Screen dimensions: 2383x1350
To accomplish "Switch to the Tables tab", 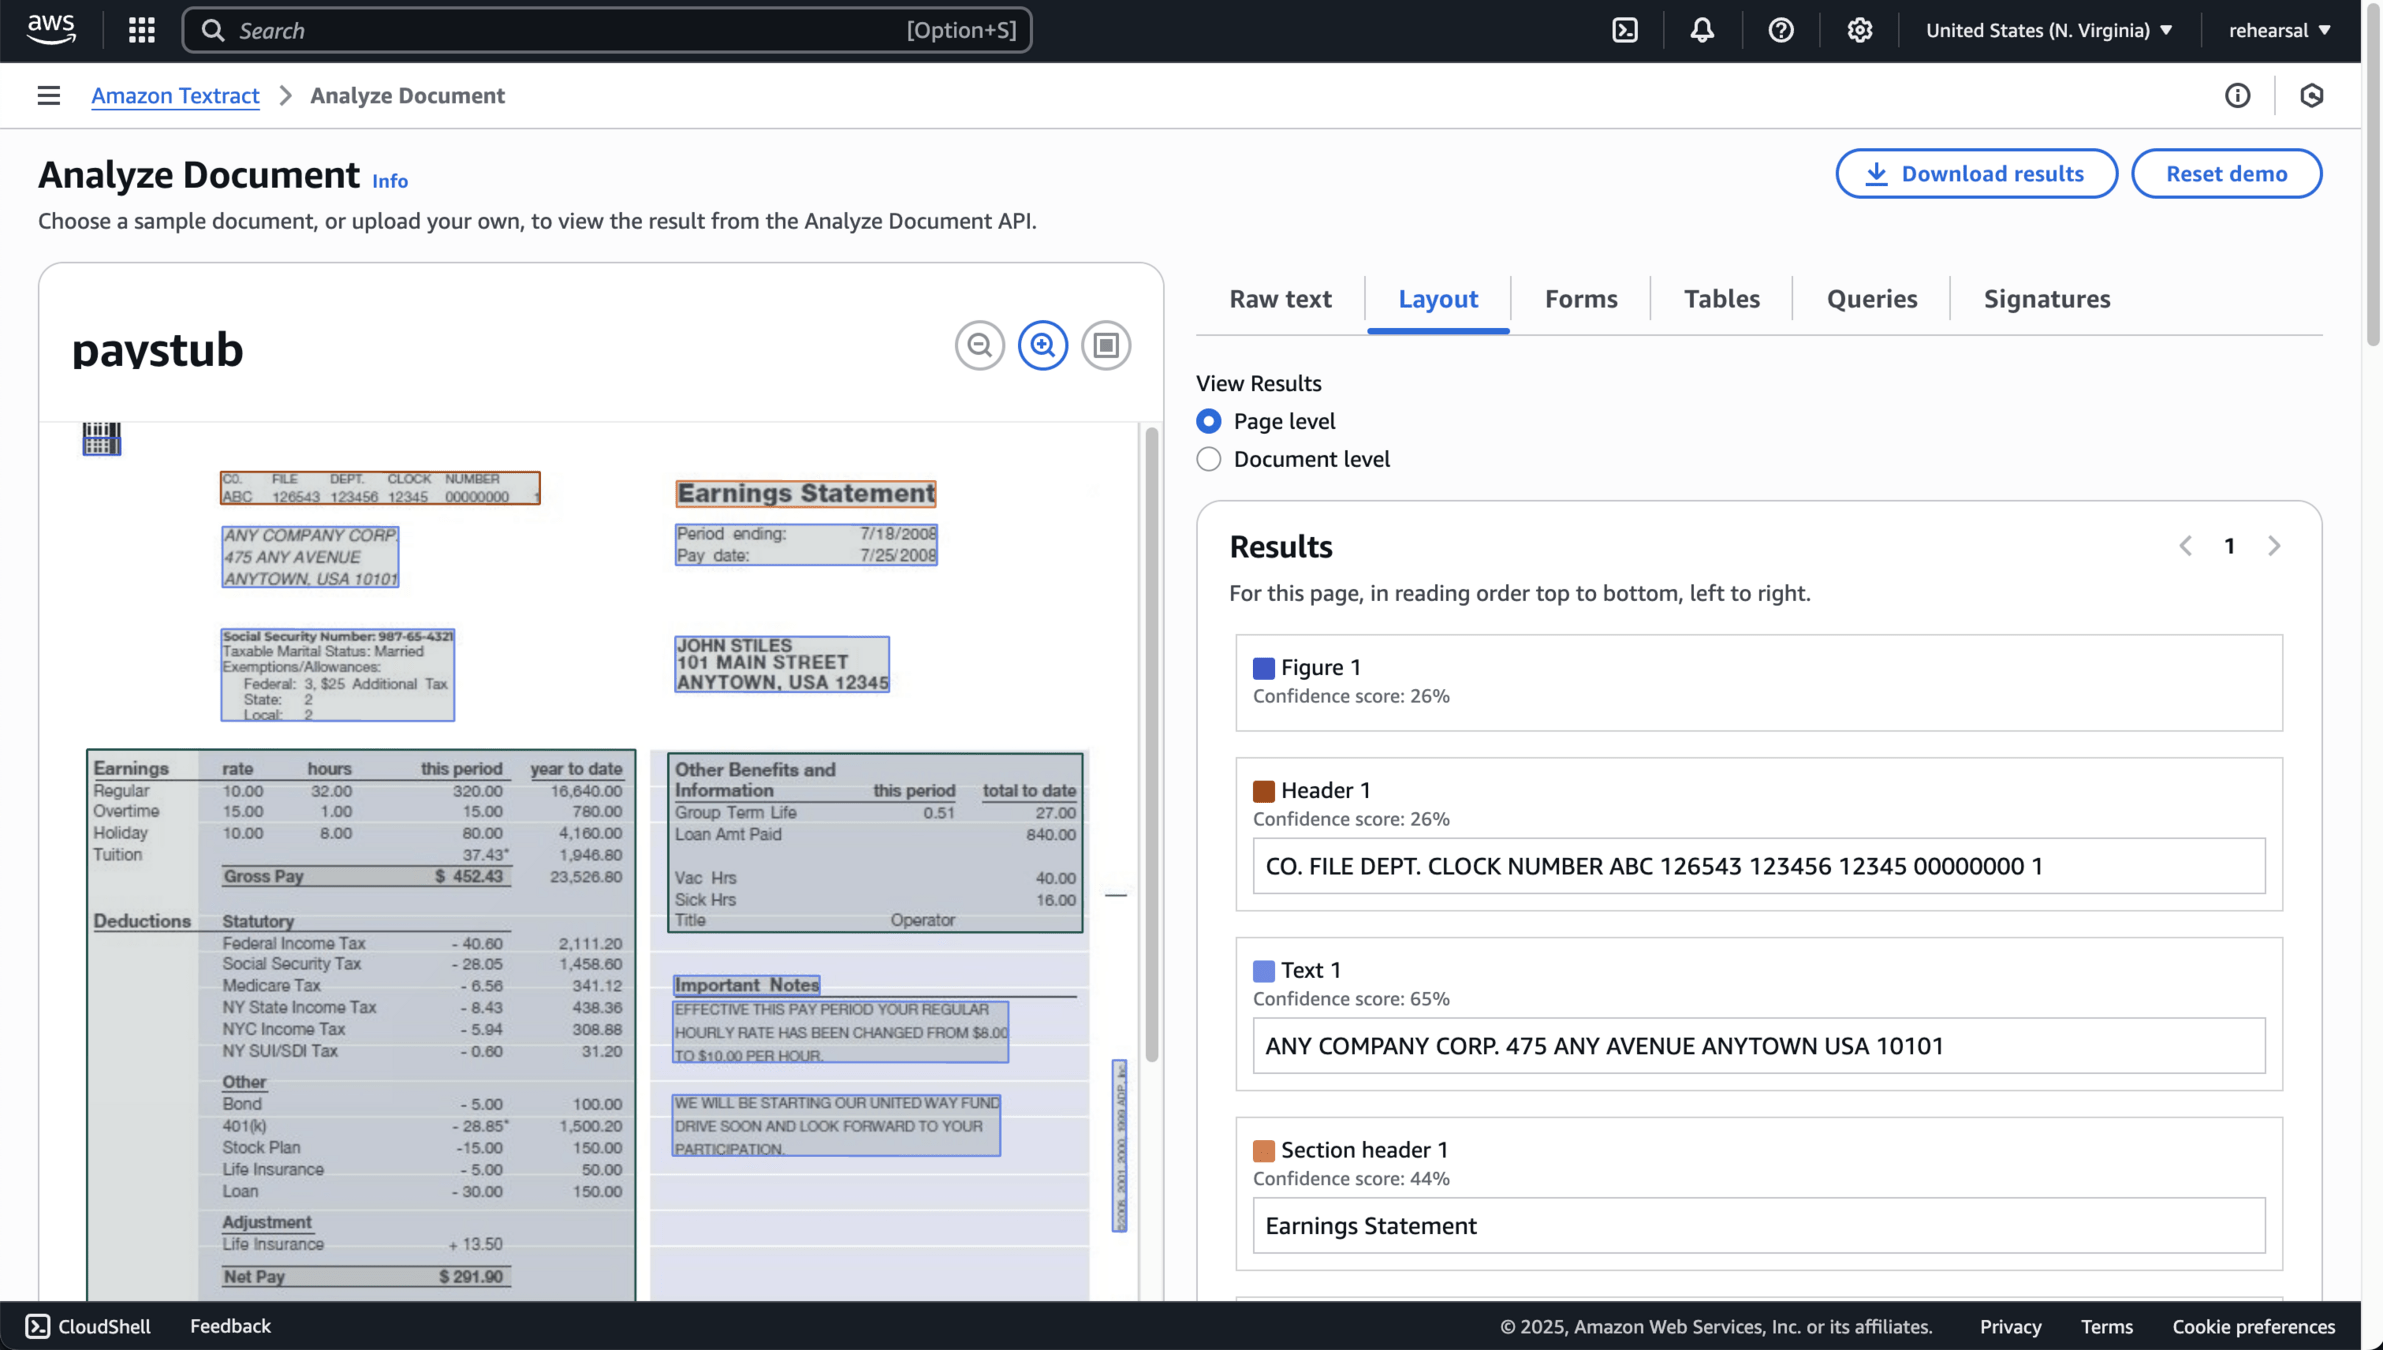I will pyautogui.click(x=1721, y=299).
